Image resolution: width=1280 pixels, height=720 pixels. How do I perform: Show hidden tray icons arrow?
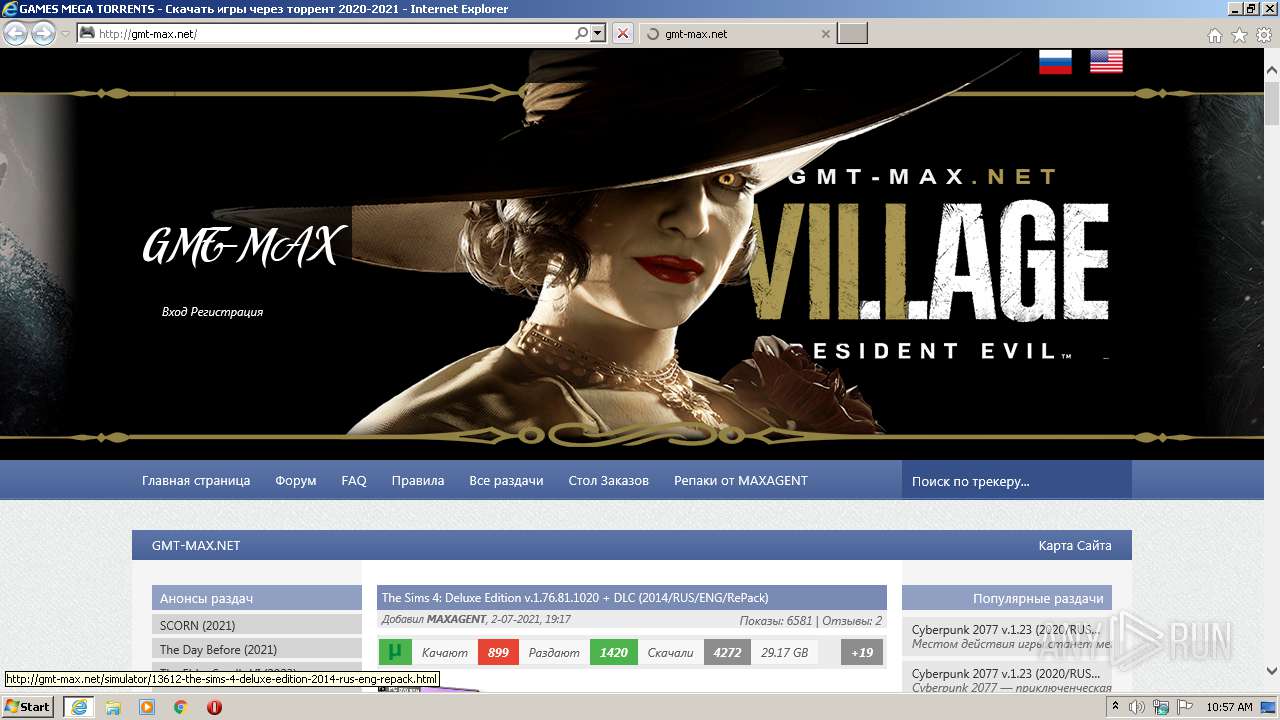click(x=1116, y=707)
